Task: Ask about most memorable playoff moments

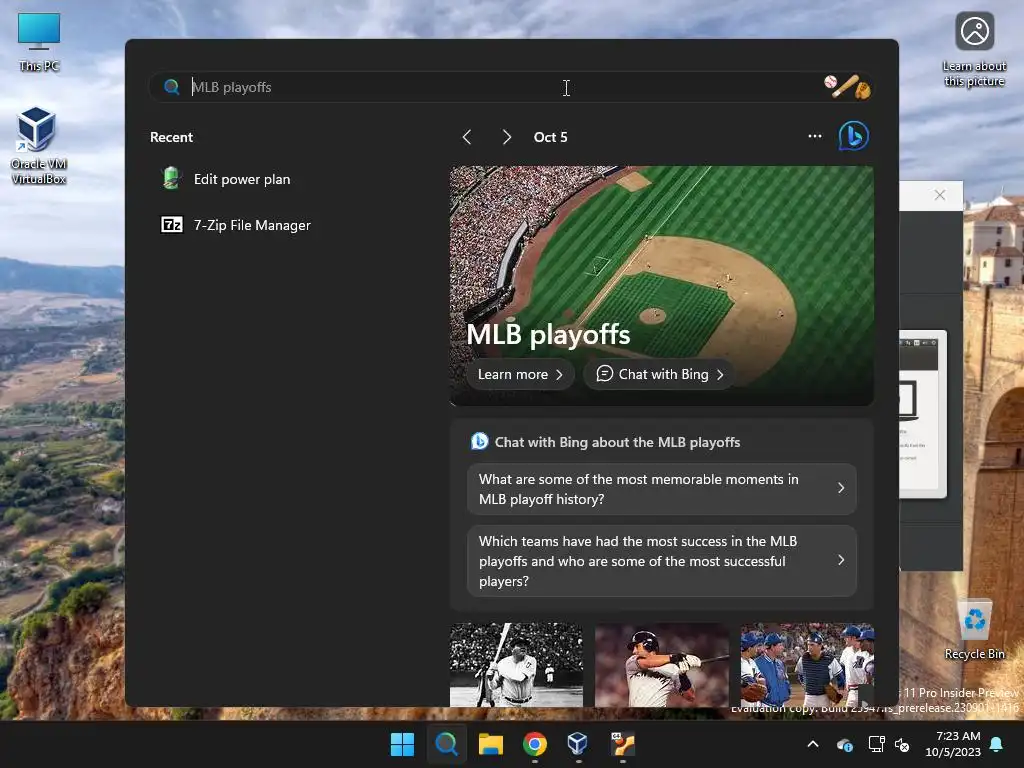Action: point(662,489)
